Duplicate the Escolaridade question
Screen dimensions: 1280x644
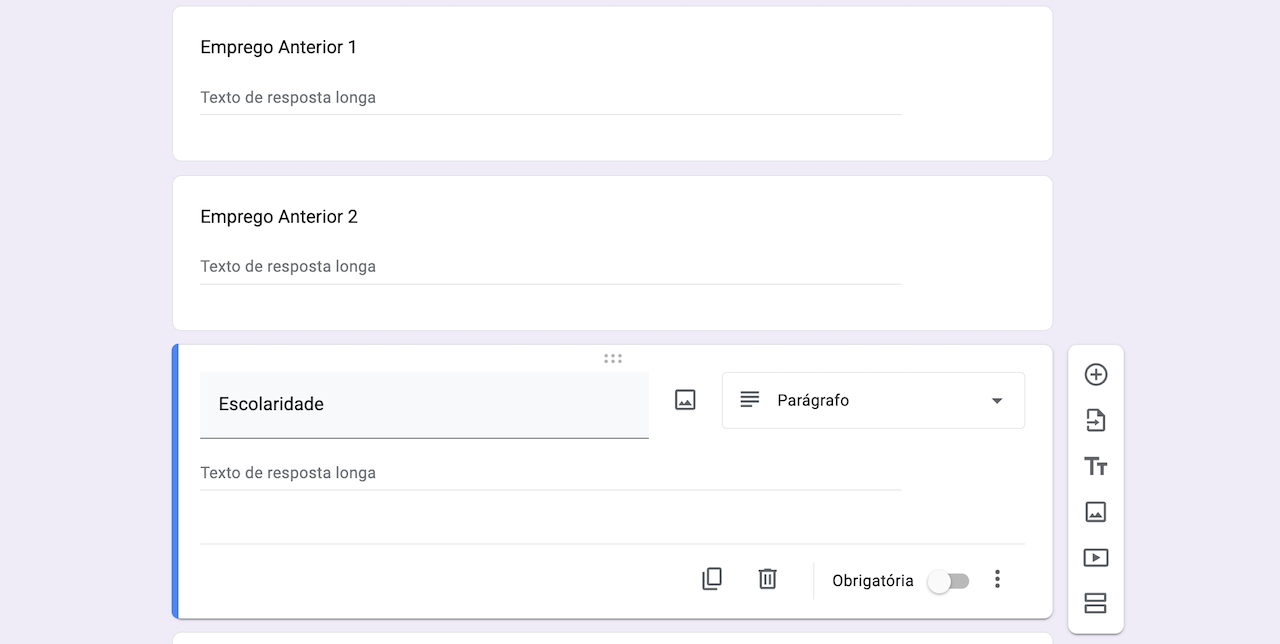click(x=712, y=579)
